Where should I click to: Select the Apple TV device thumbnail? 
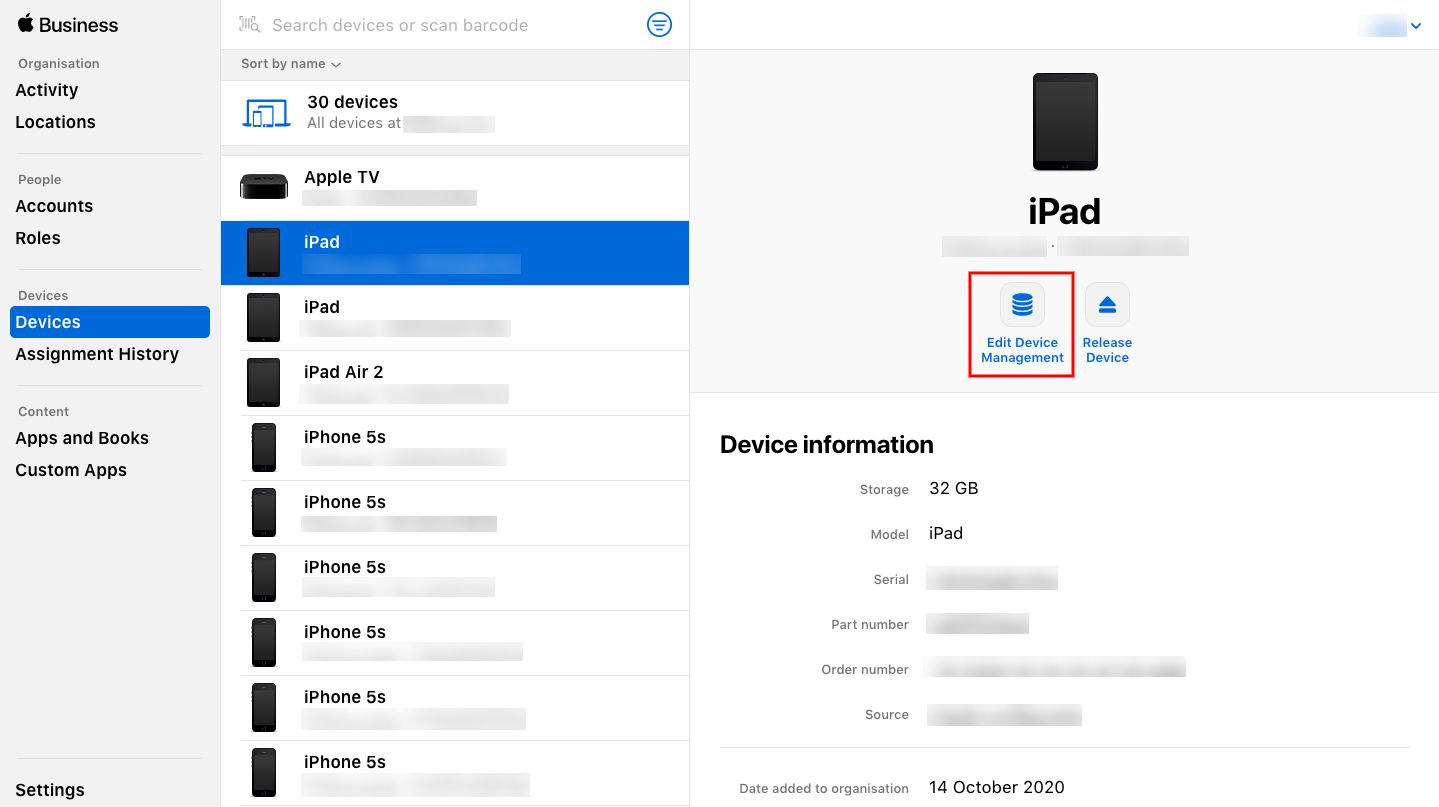coord(264,187)
